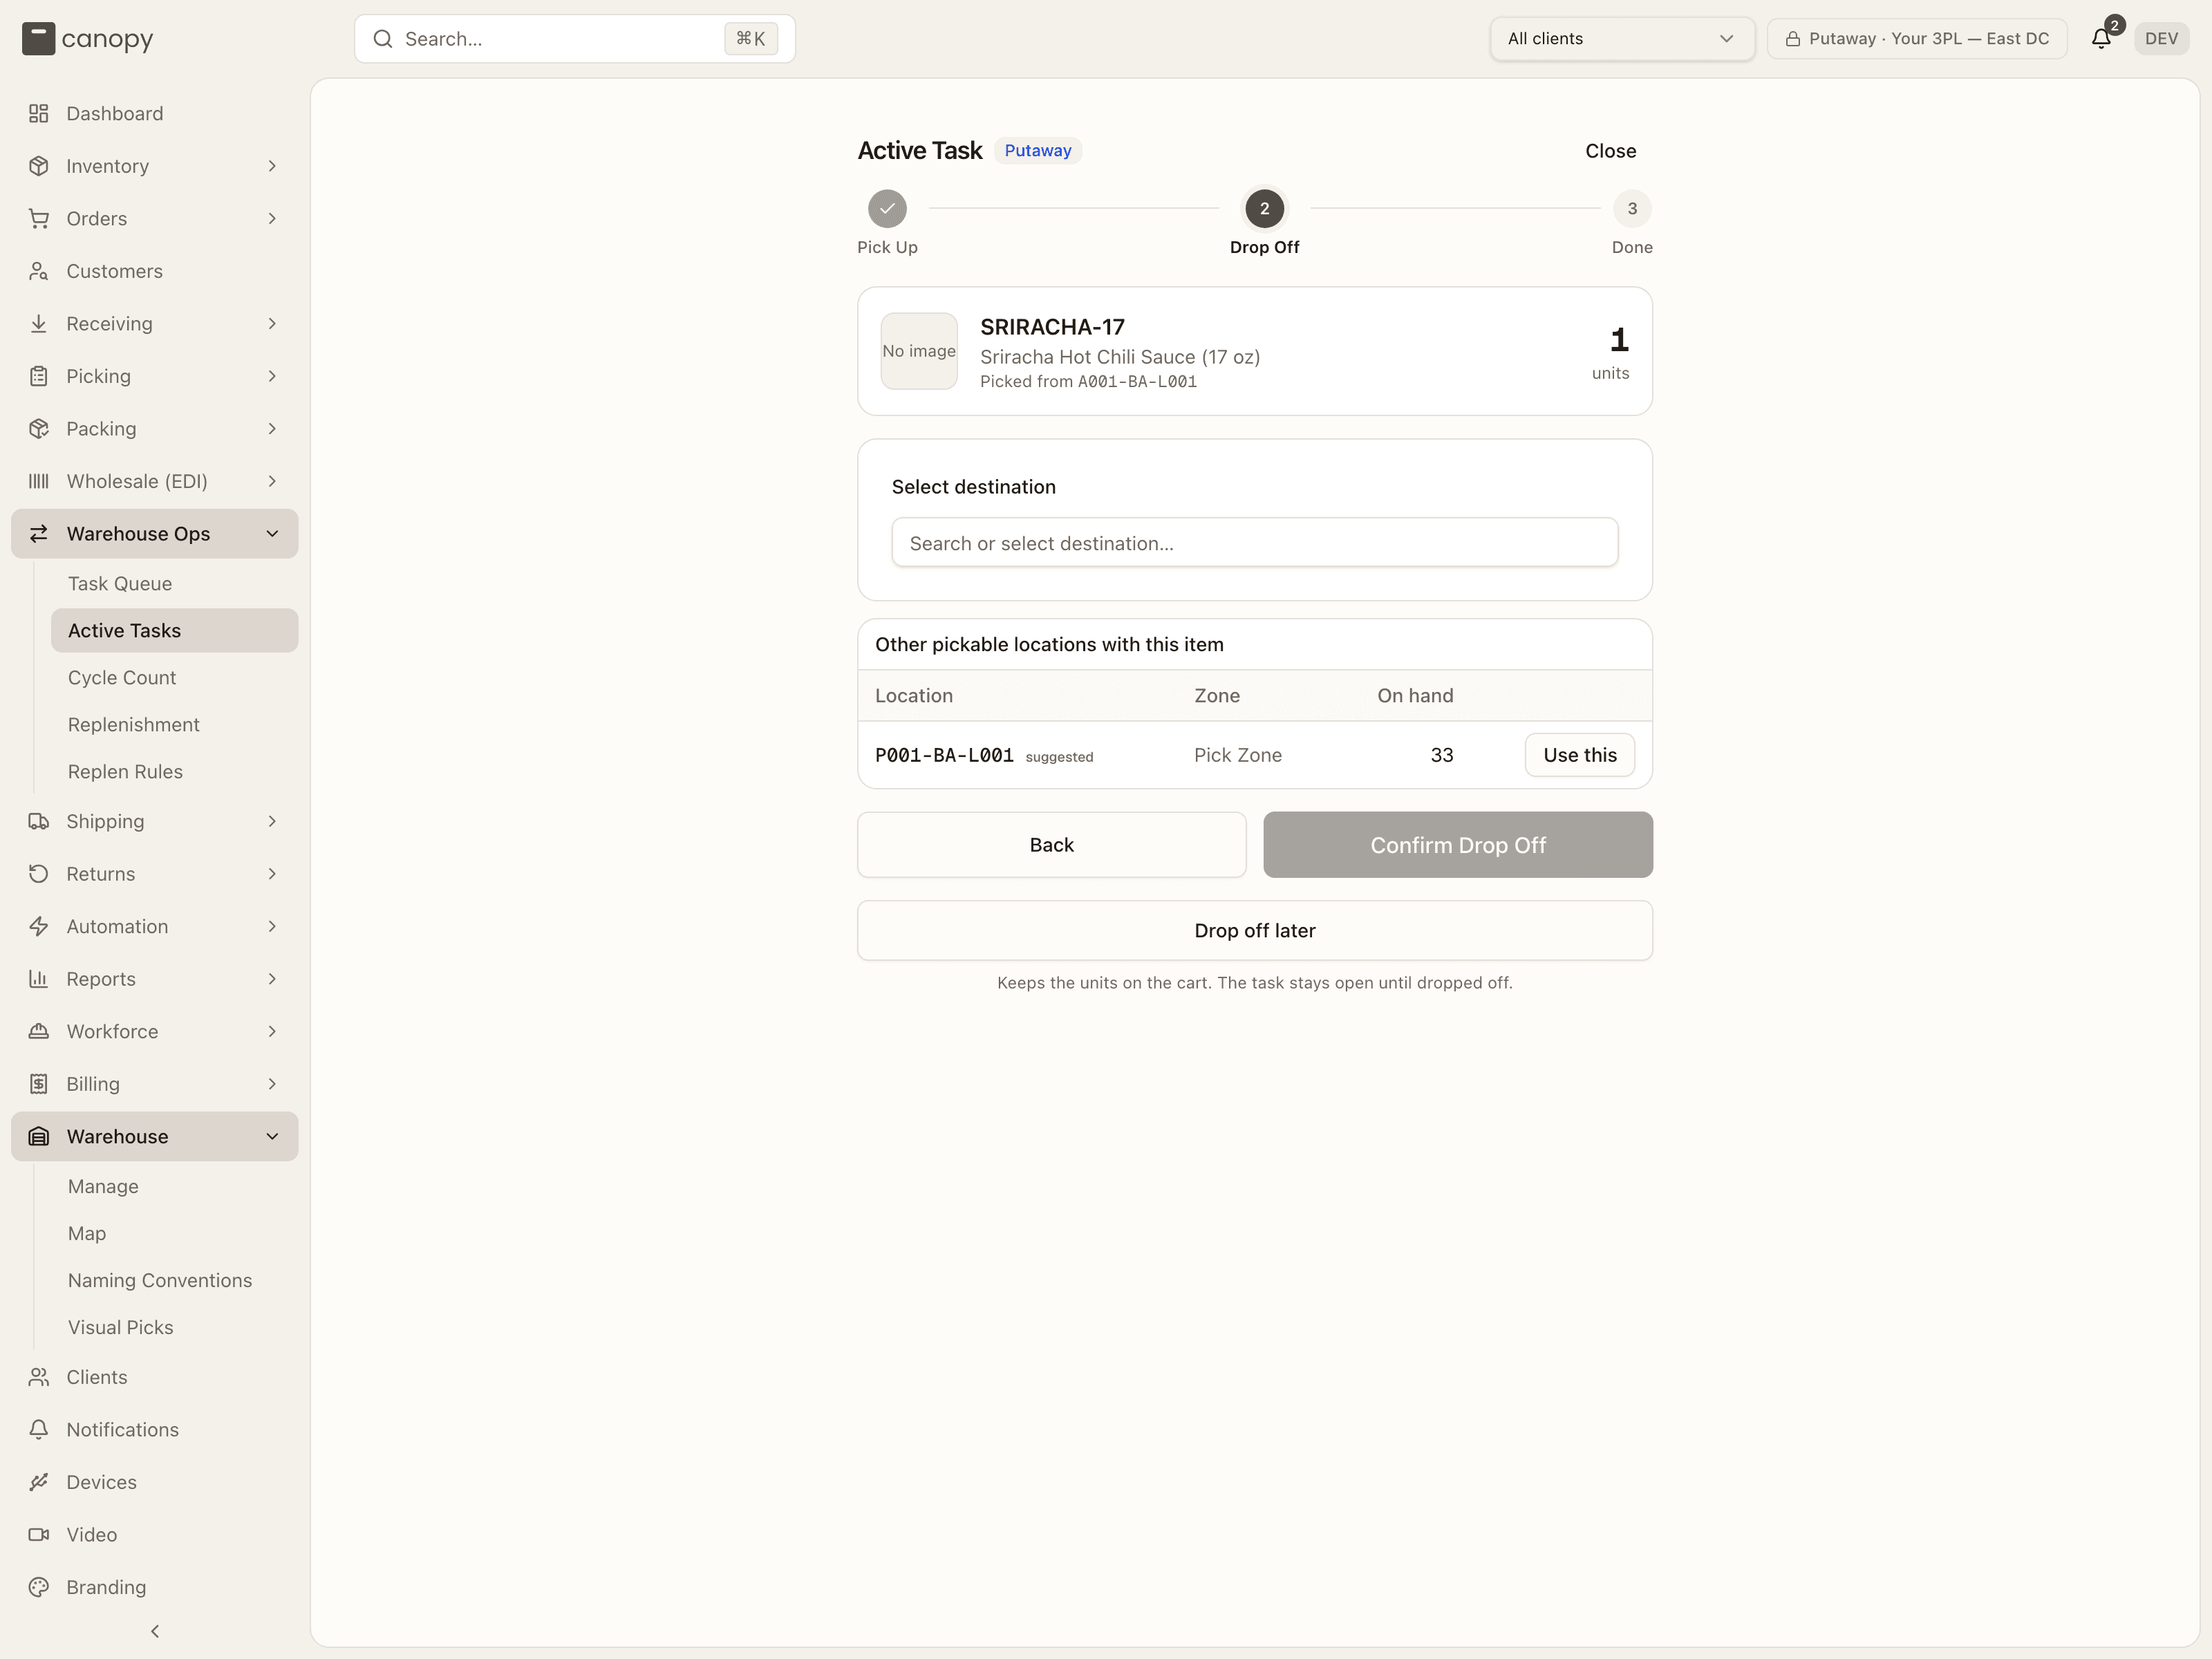Open the notifications bell icon
Viewport: 2212px width, 1659px height.
[2101, 39]
